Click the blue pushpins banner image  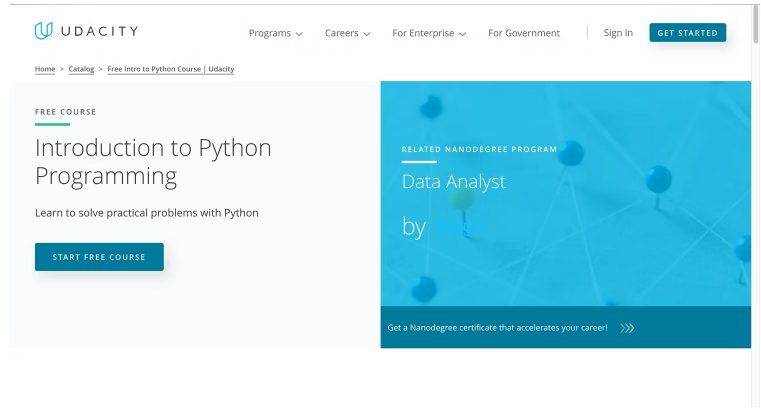coord(565,193)
